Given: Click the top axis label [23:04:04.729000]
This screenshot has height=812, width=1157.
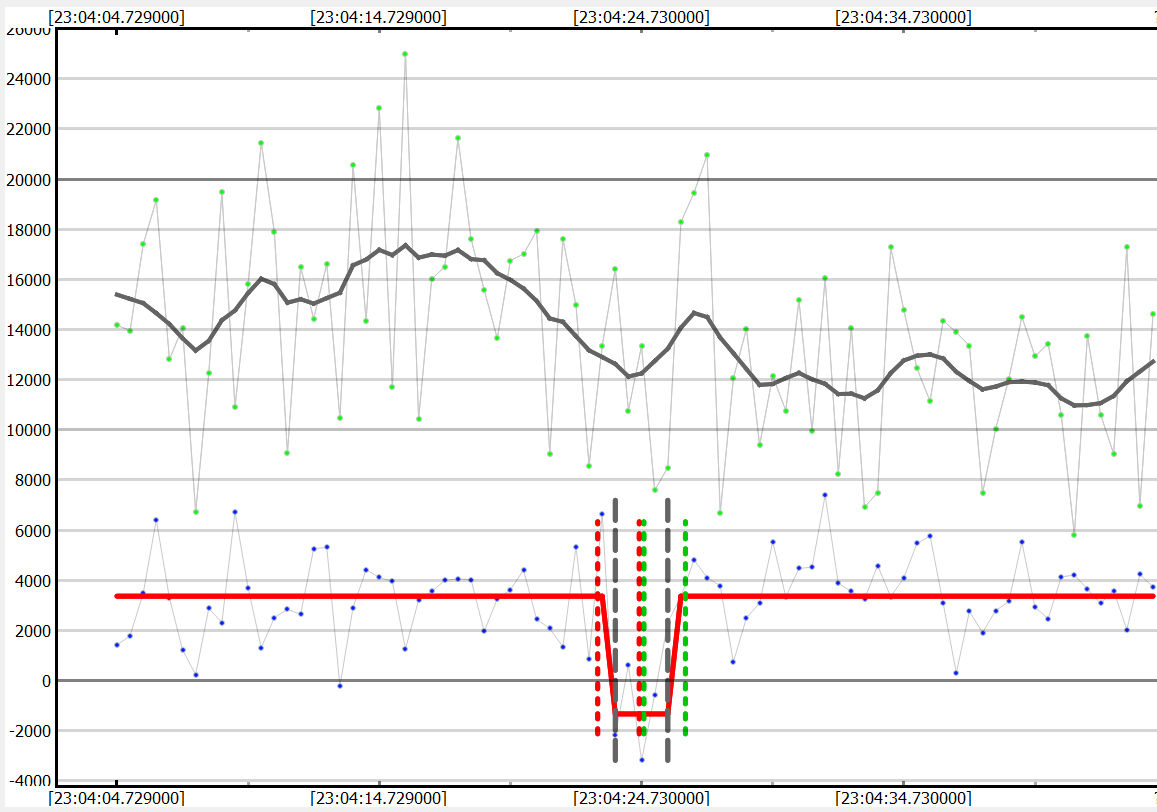Looking at the screenshot, I should 117,17.
